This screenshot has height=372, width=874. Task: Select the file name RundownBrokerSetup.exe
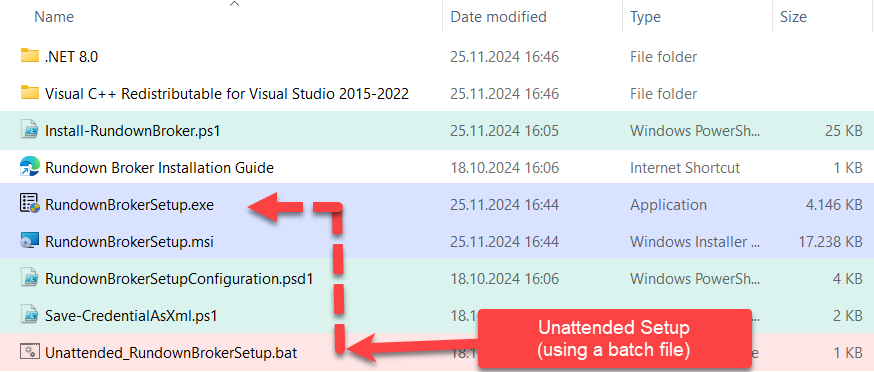(x=129, y=205)
